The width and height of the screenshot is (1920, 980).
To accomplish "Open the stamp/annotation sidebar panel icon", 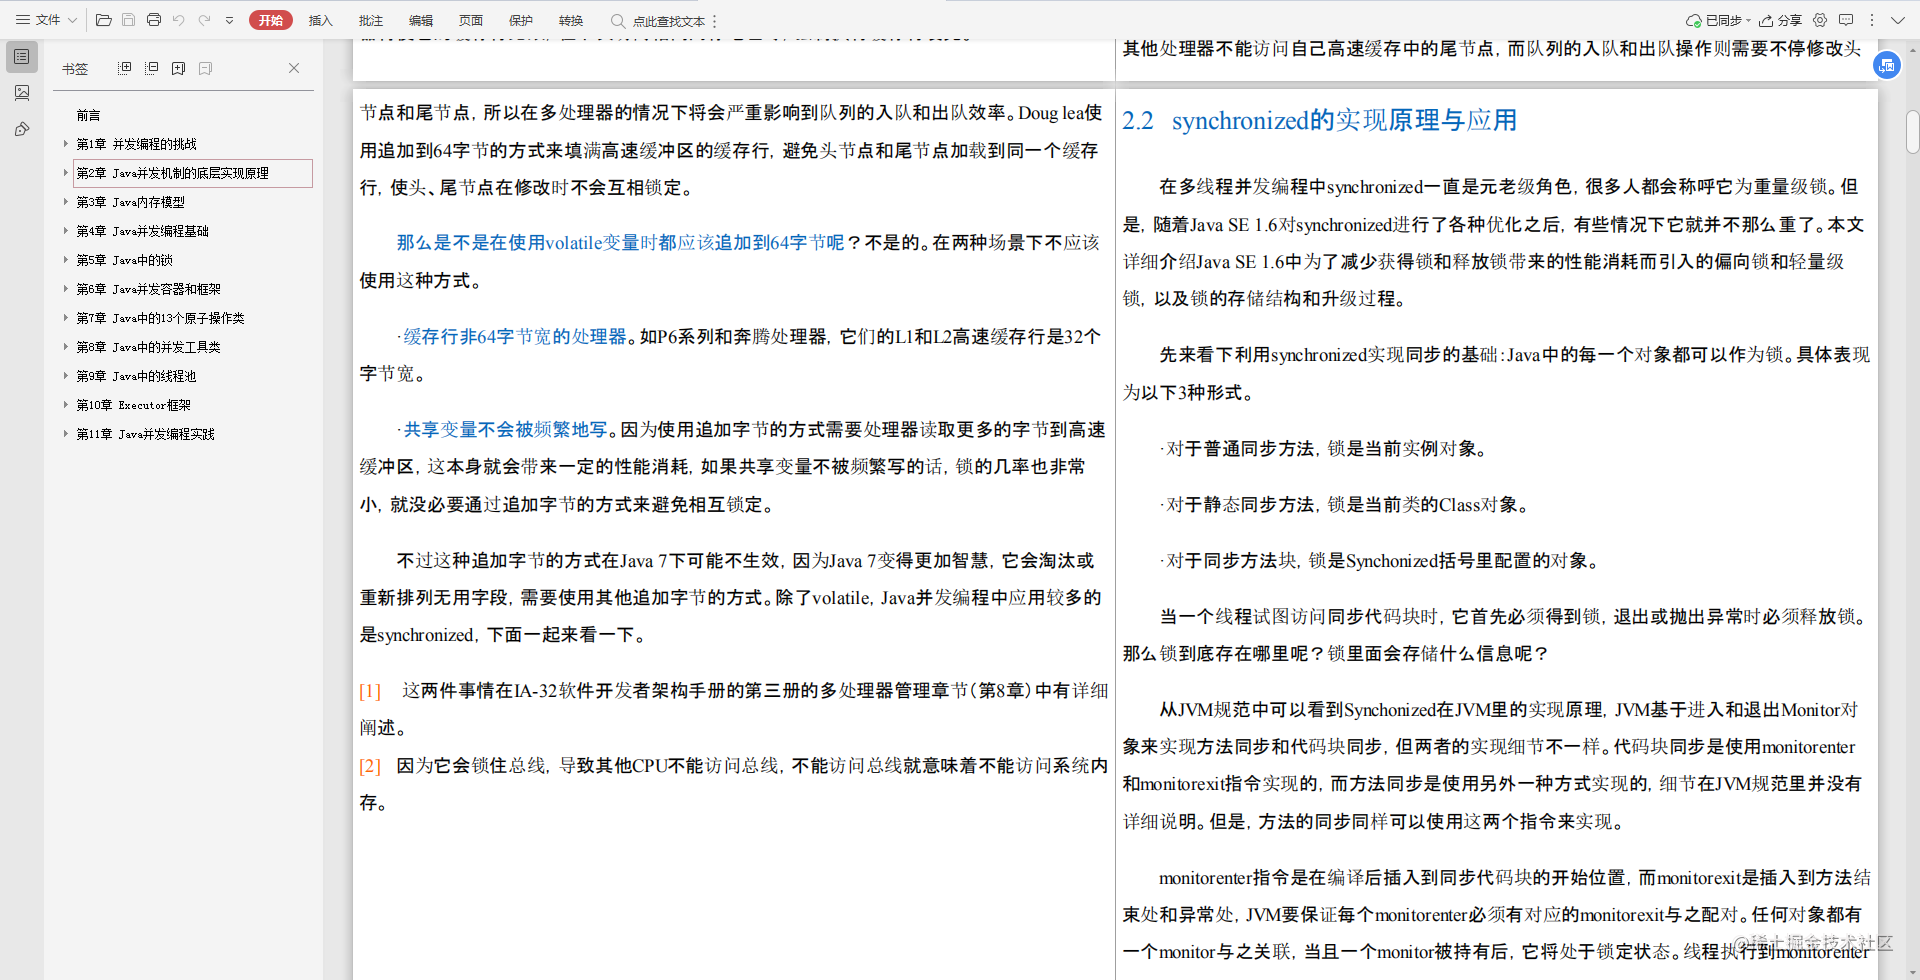I will point(22,129).
